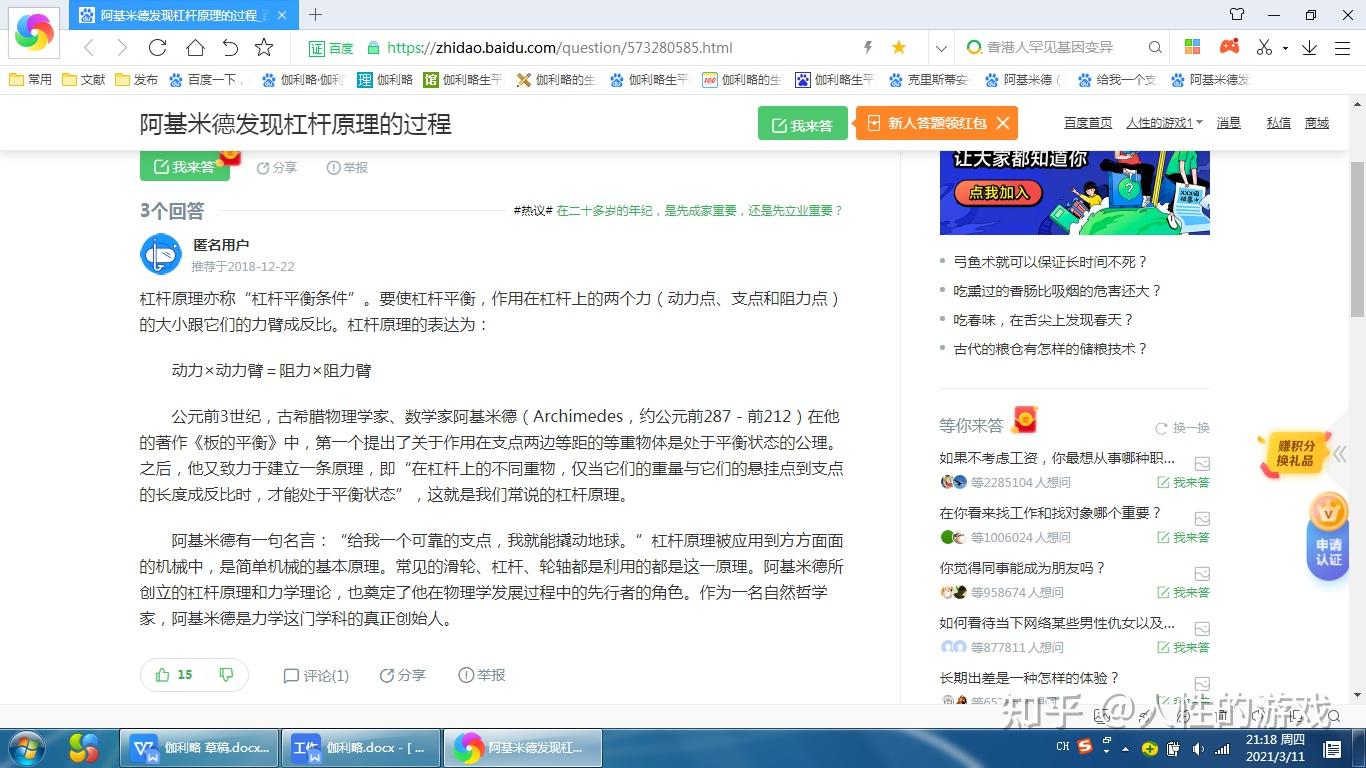Image resolution: width=1366 pixels, height=768 pixels.
Task: Open the screenshot tool dropdown arrow
Action: pos(1287,48)
